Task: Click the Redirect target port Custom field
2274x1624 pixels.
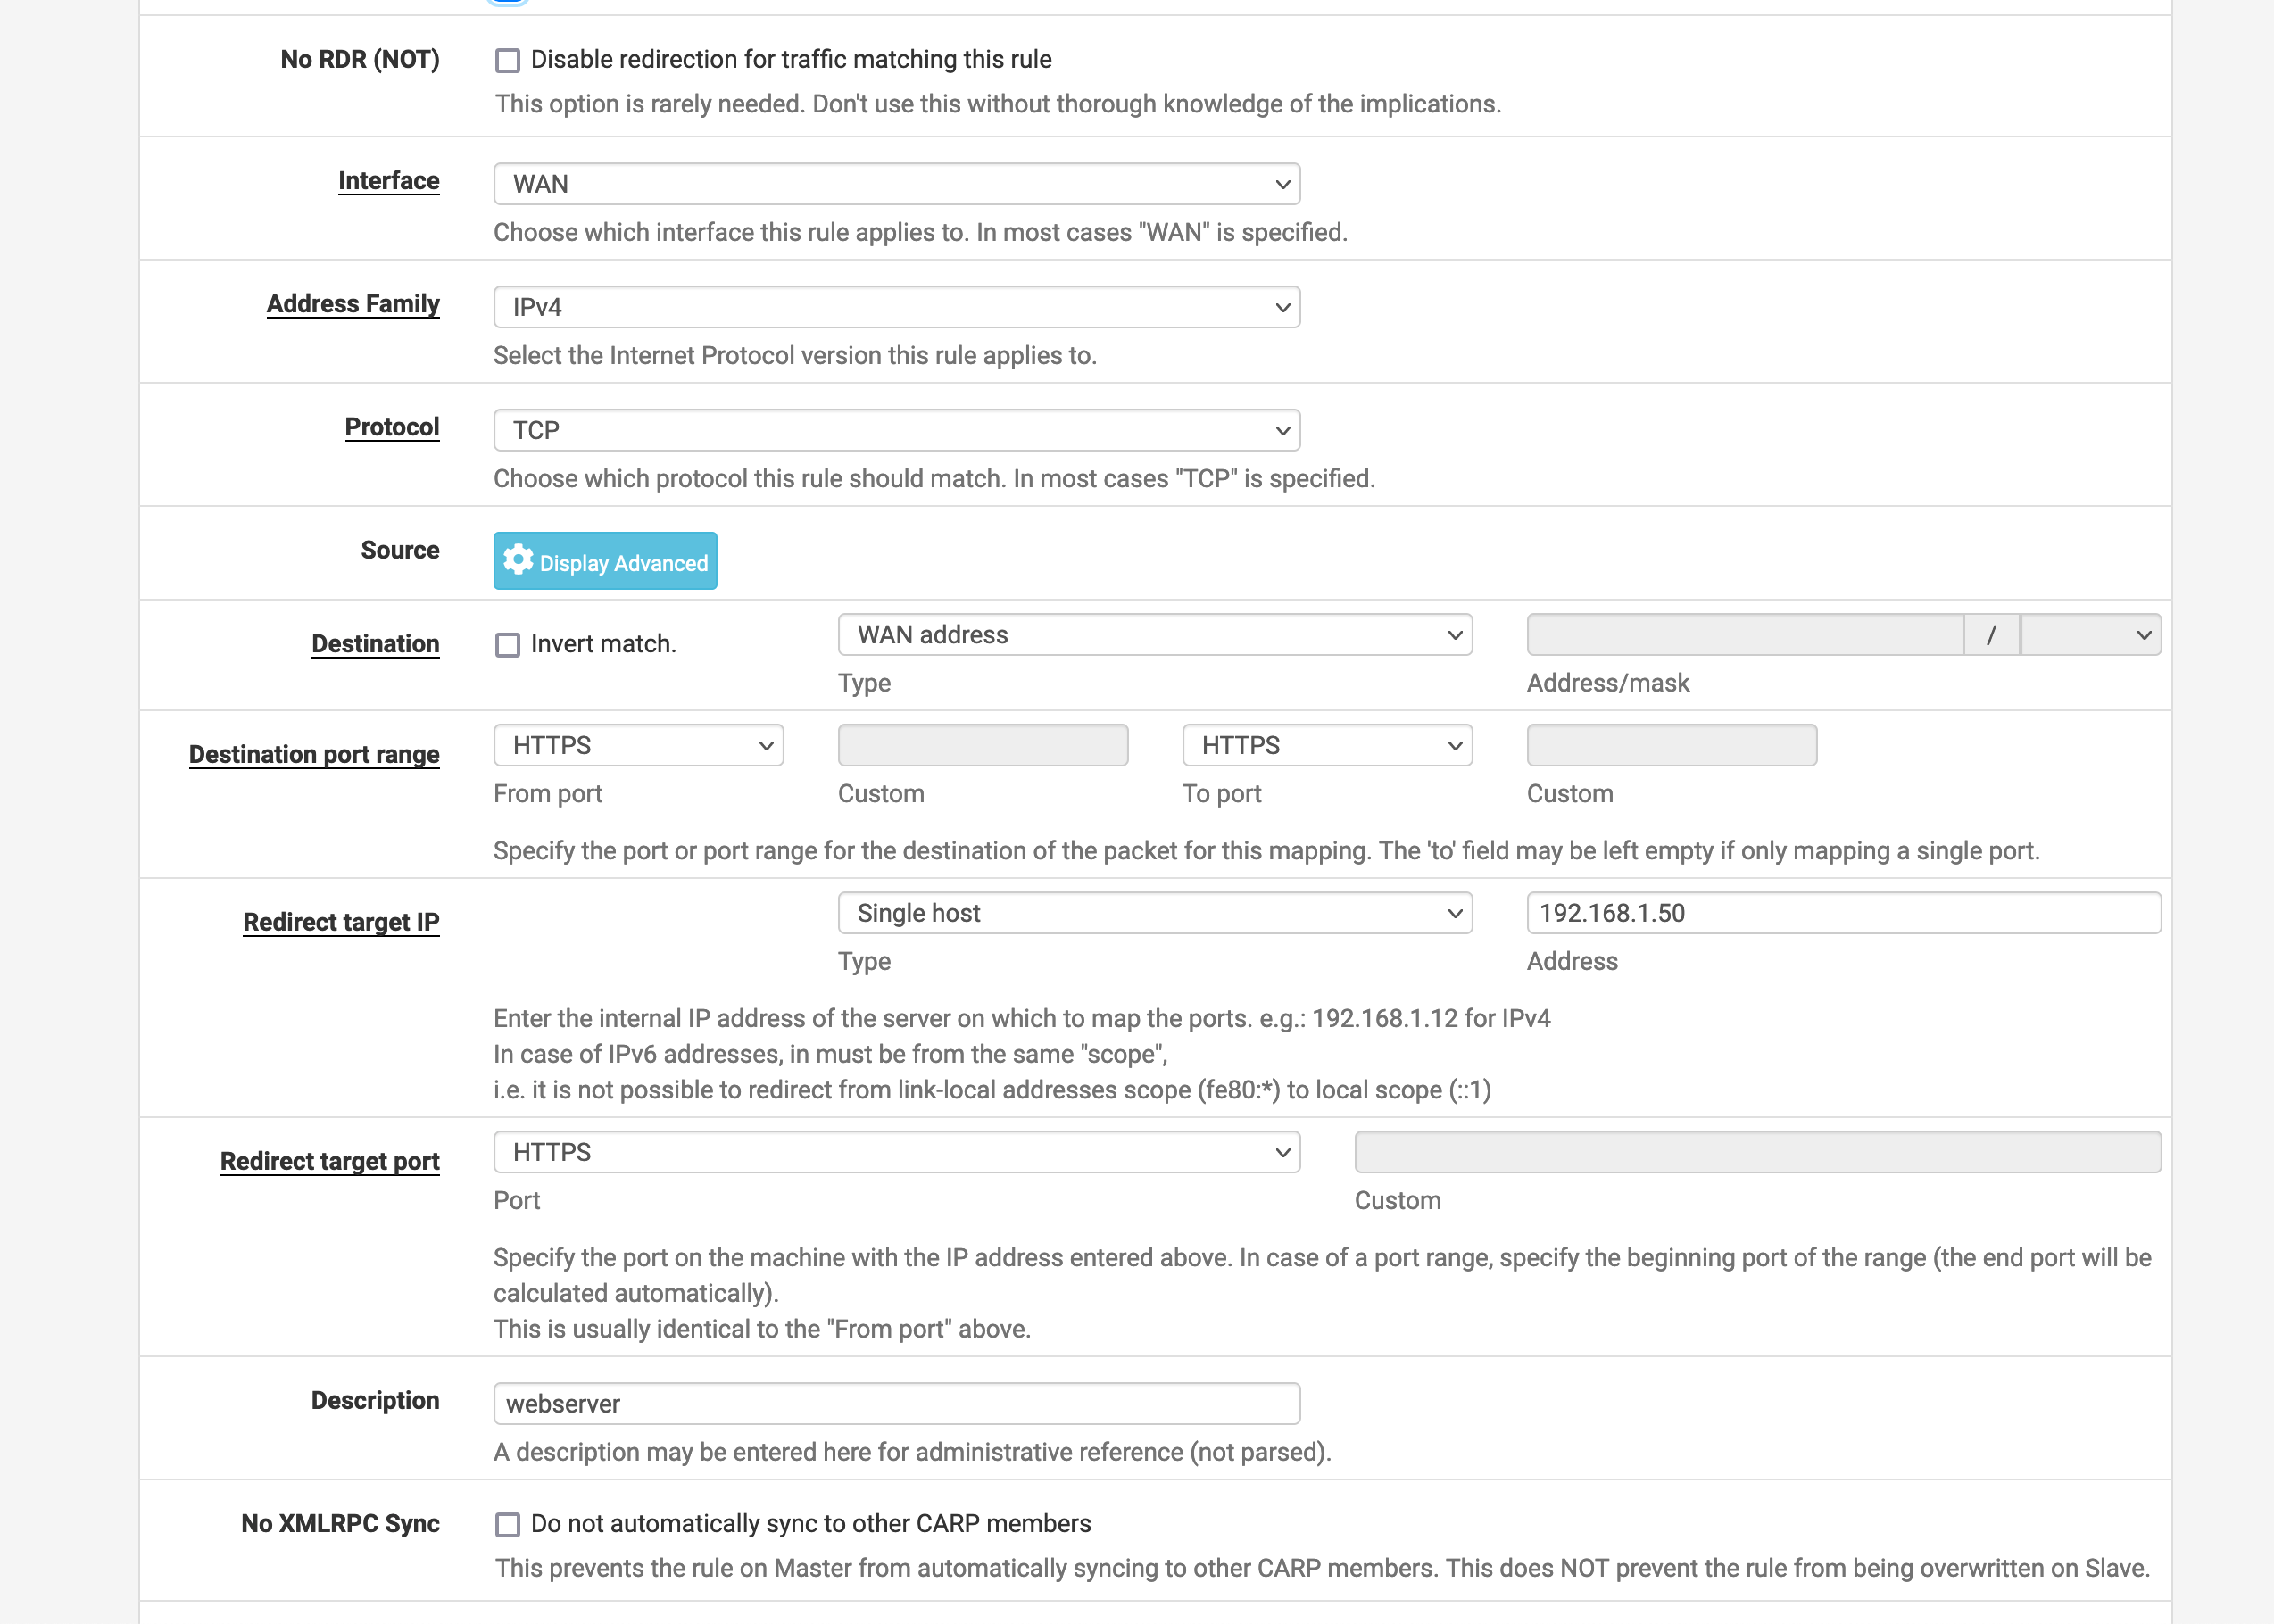Action: pyautogui.click(x=1757, y=1152)
